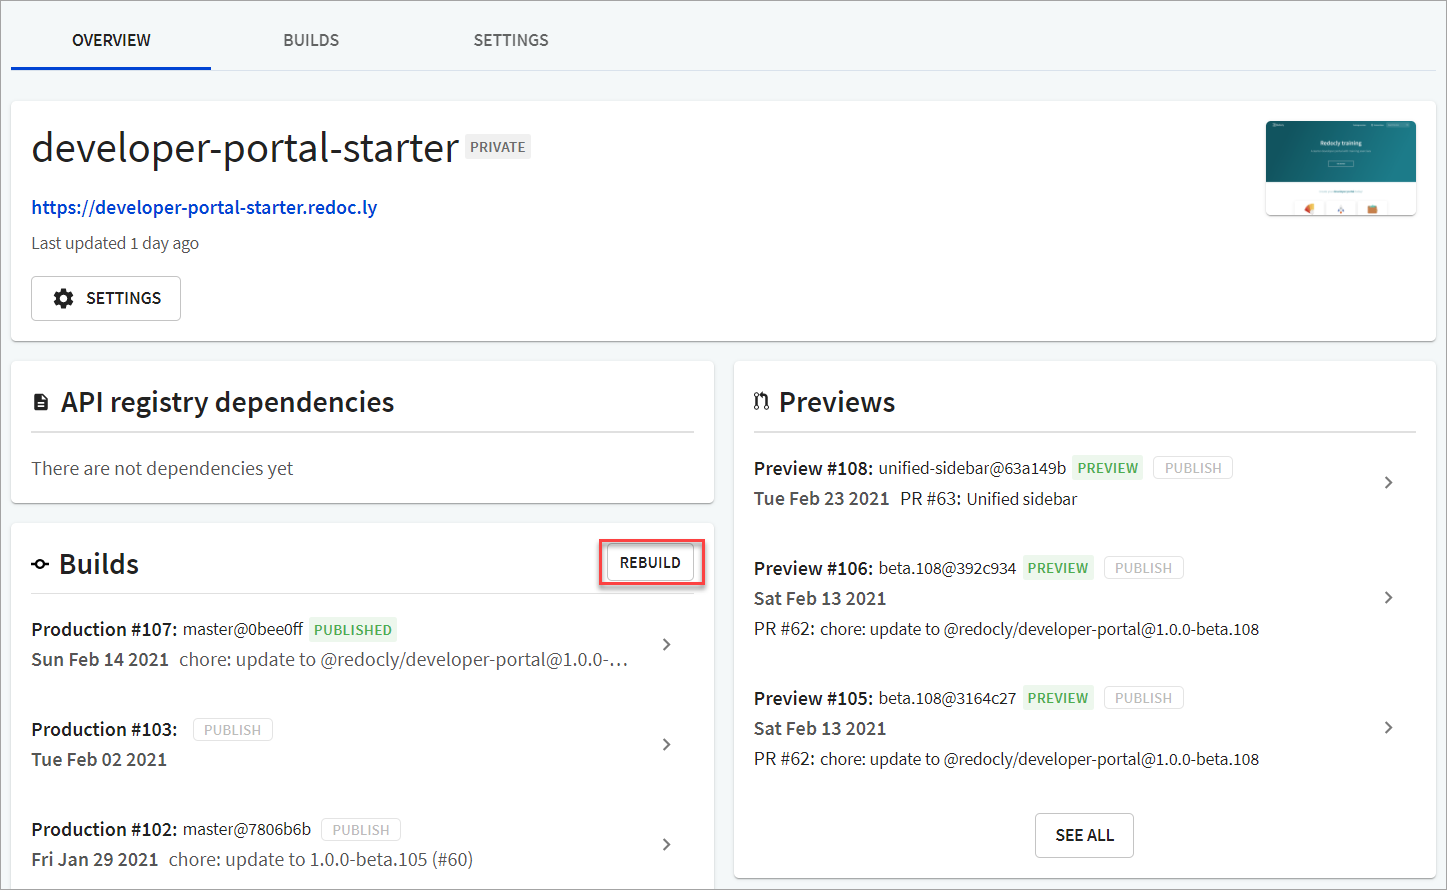Open Preview #108 details arrow

(1388, 483)
